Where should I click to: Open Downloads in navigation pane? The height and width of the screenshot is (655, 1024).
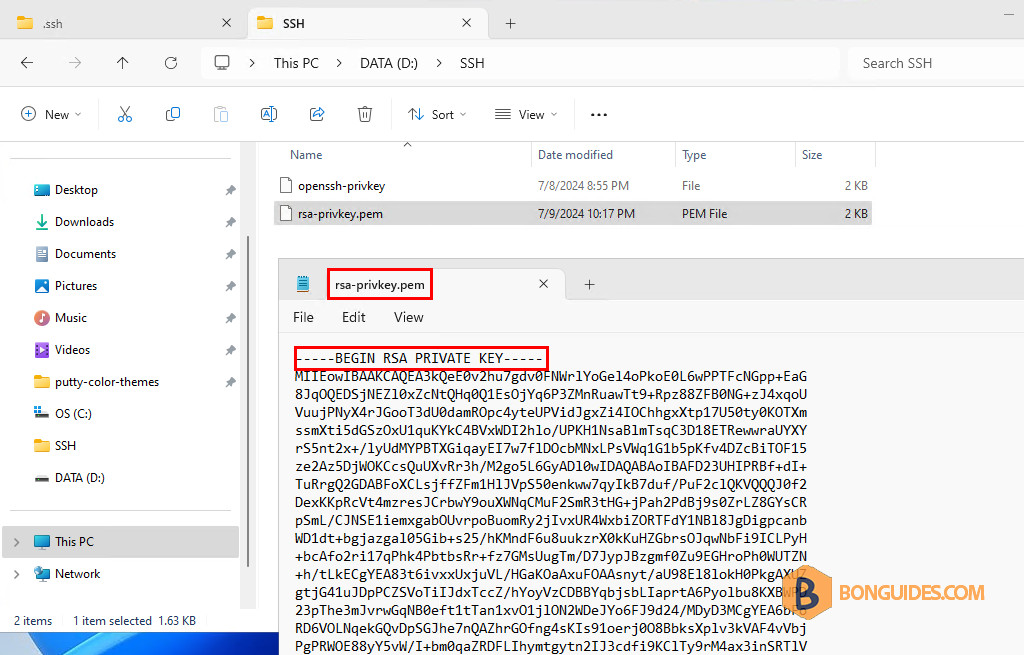[x=84, y=222]
